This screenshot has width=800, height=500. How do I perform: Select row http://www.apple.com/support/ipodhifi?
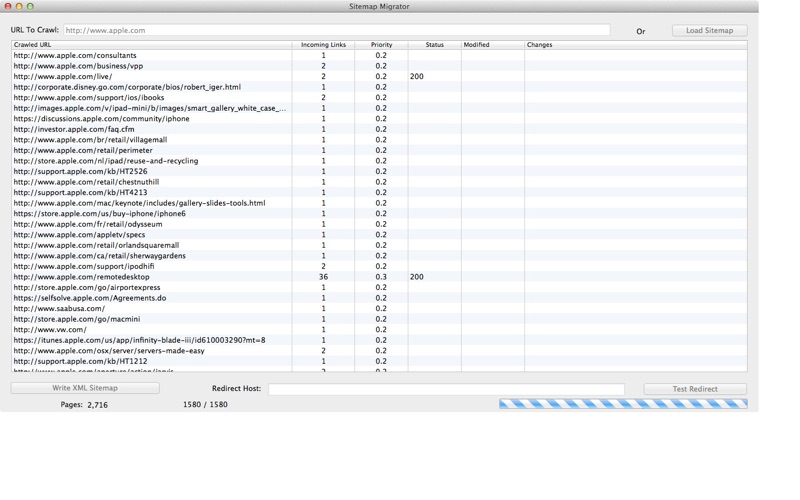(379, 266)
